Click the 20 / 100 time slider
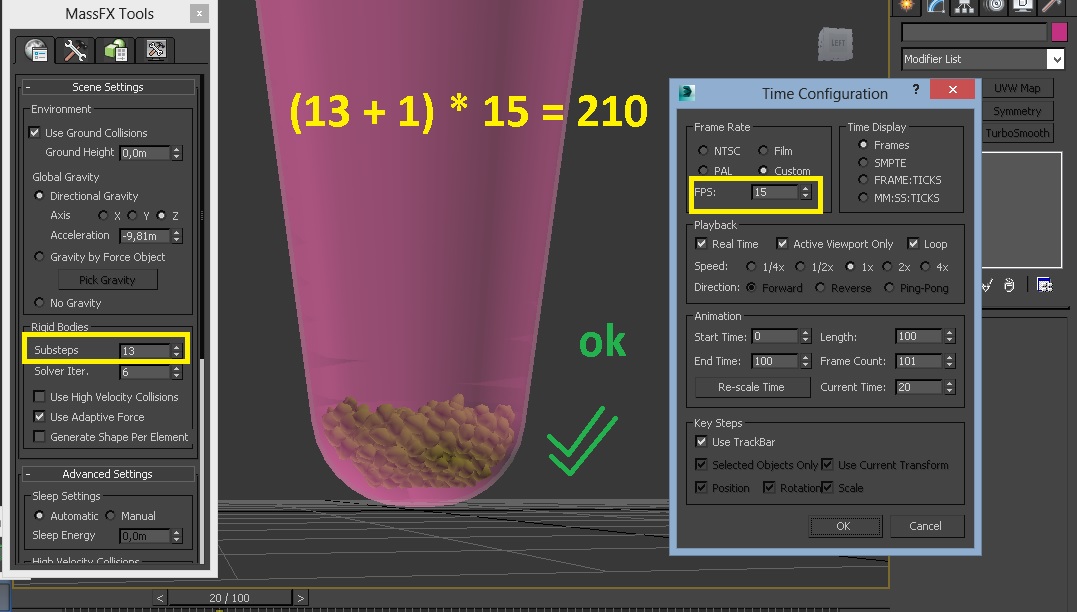Viewport: 1077px width, 612px height. click(x=230, y=598)
